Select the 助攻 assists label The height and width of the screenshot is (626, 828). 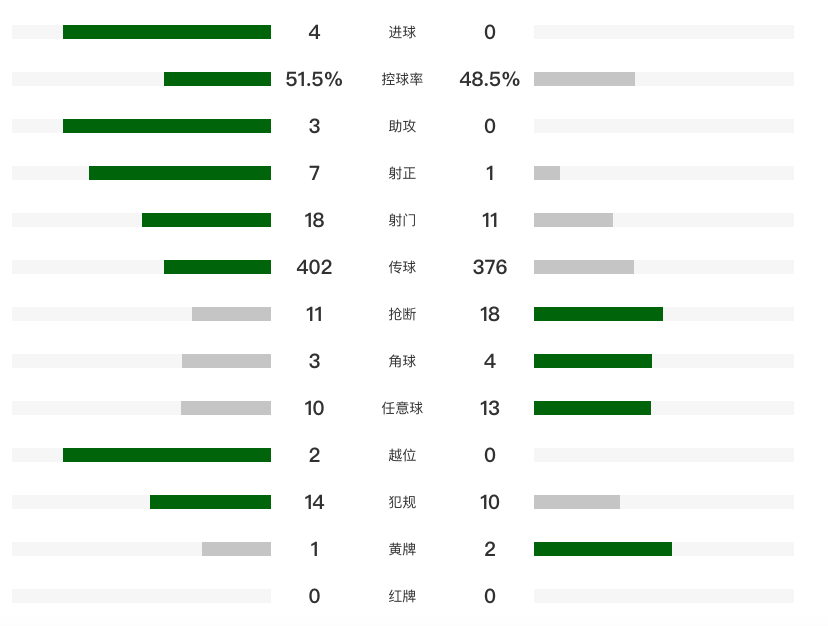tap(402, 126)
